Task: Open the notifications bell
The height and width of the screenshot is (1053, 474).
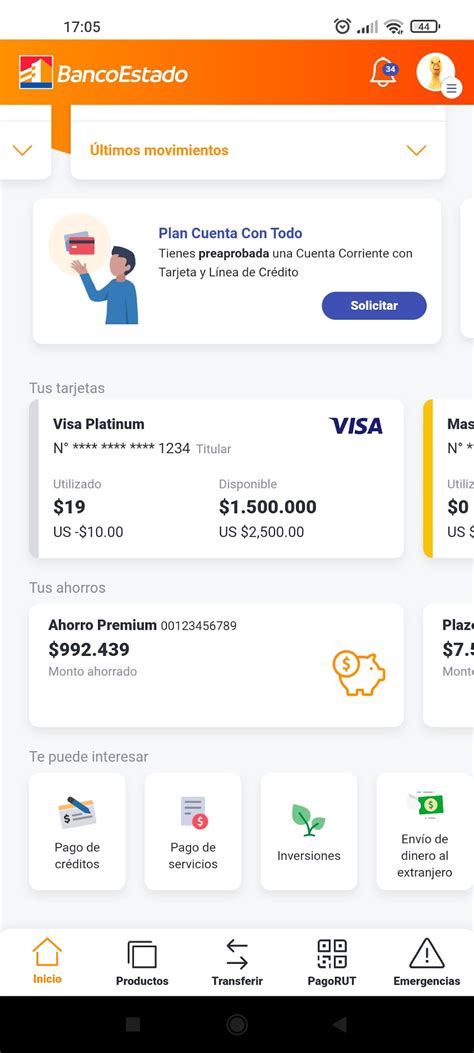Action: (383, 73)
